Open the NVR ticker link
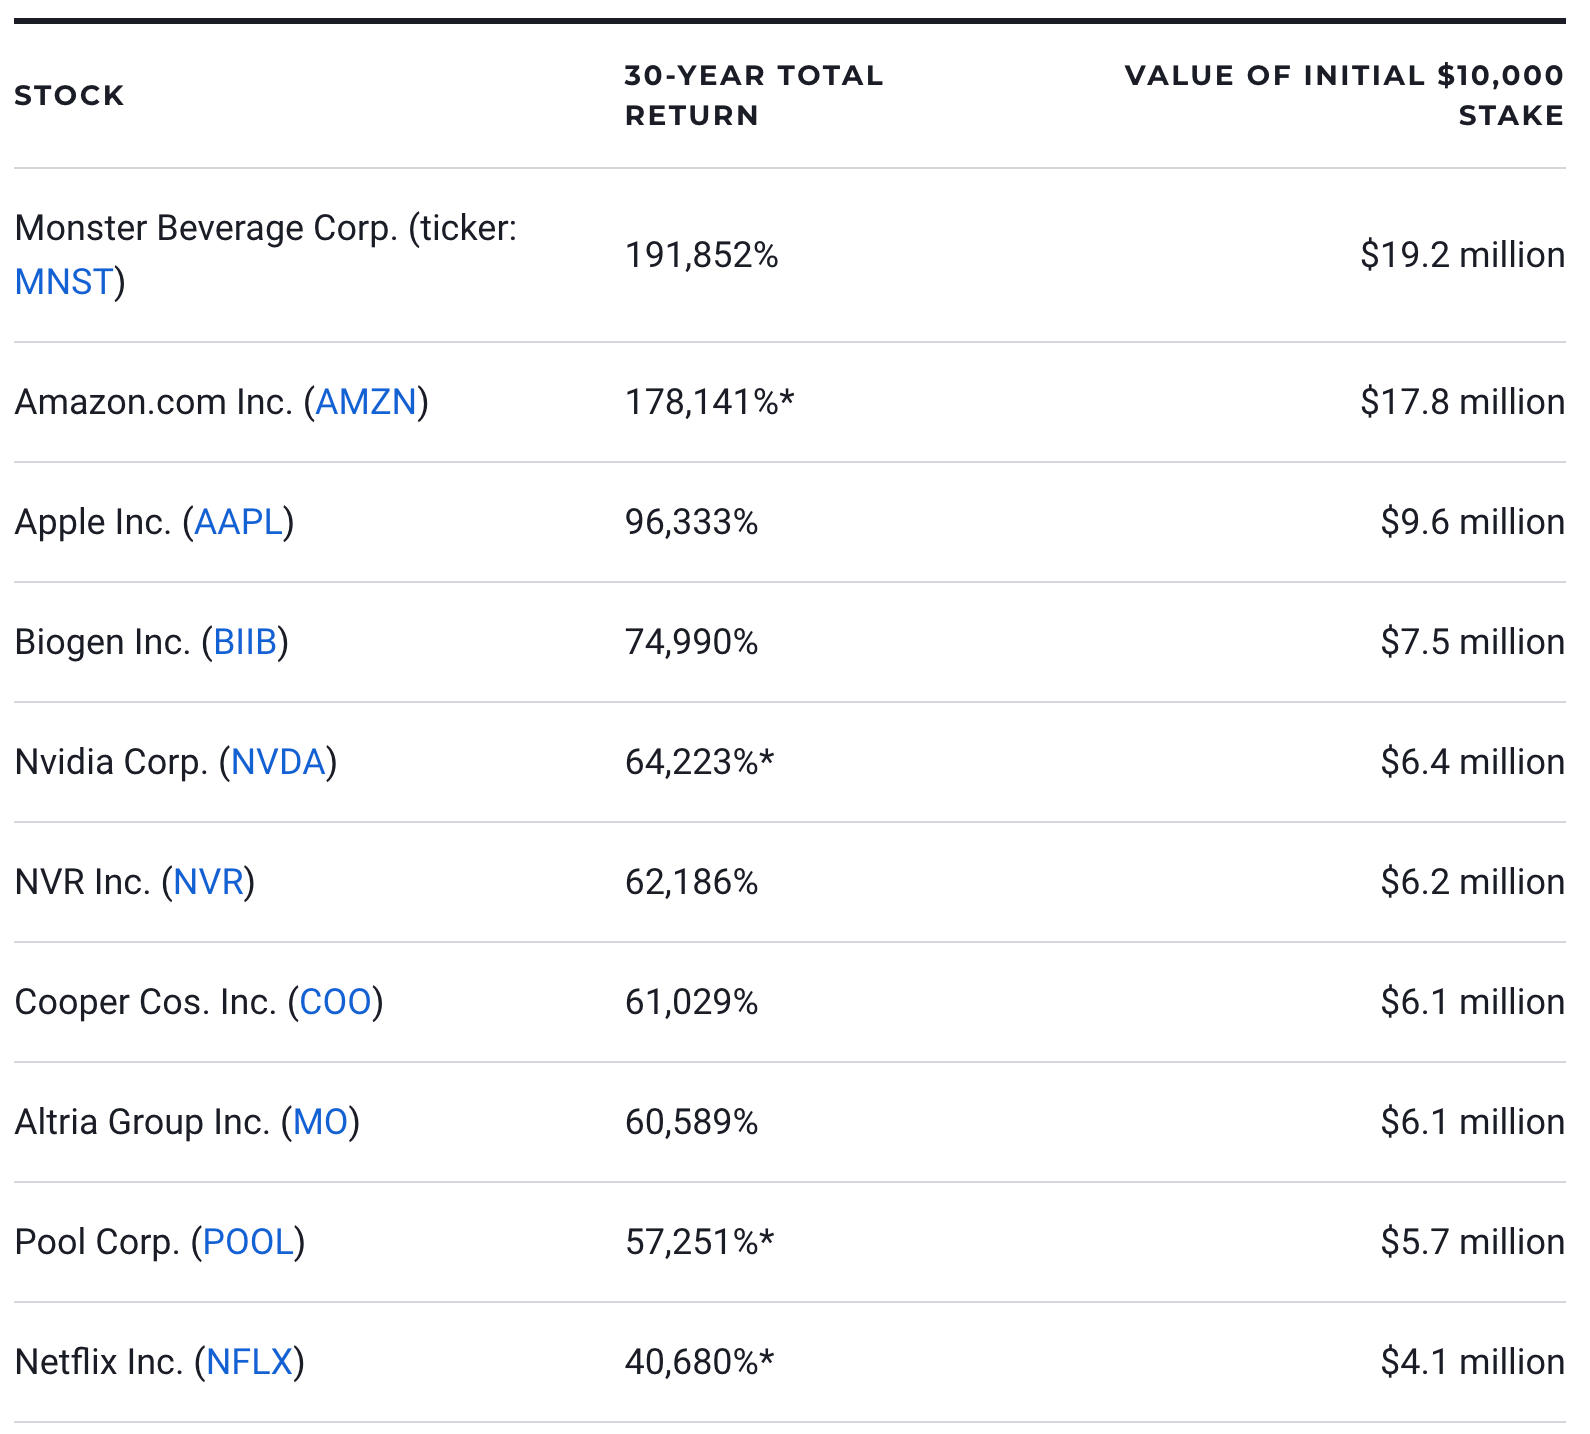The width and height of the screenshot is (1590, 1434). [208, 882]
